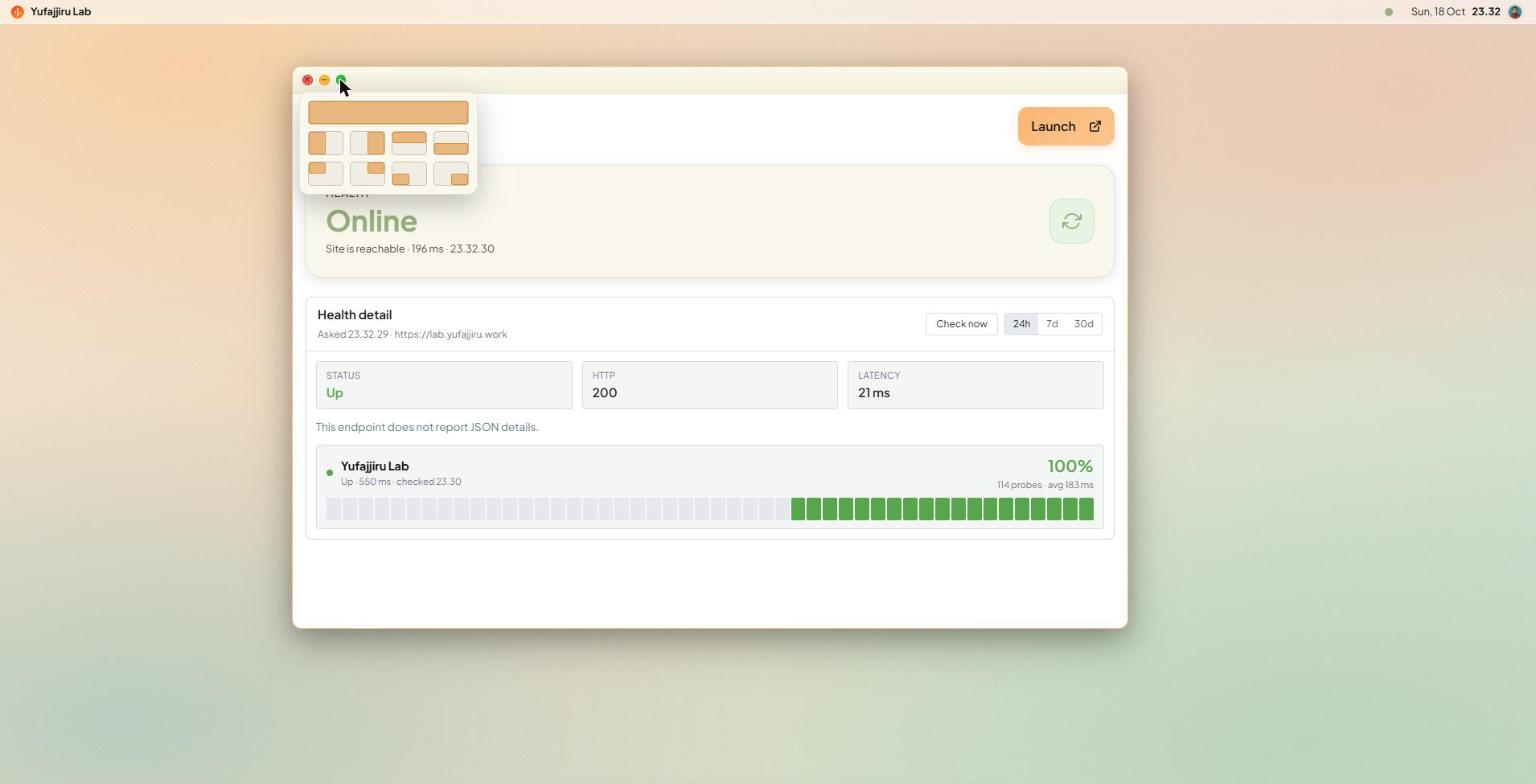Click the date and time in menu bar
1536x784 pixels.
coord(1456,12)
